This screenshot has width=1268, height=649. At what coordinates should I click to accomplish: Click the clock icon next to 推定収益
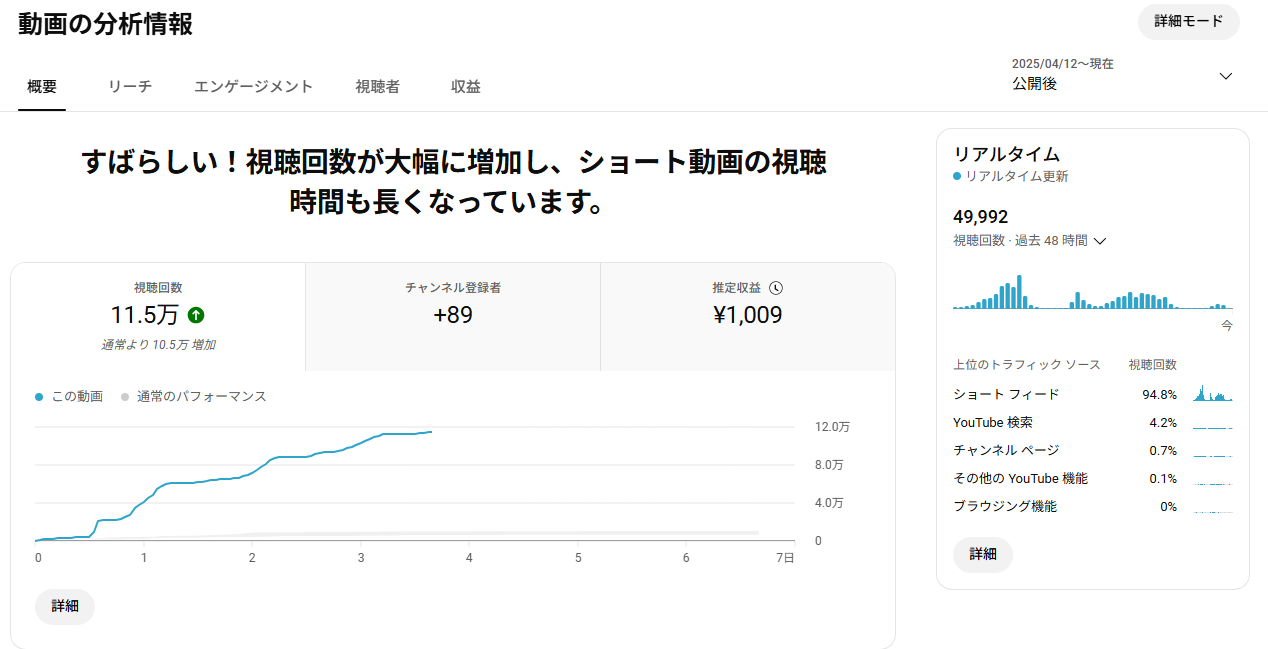tap(776, 288)
